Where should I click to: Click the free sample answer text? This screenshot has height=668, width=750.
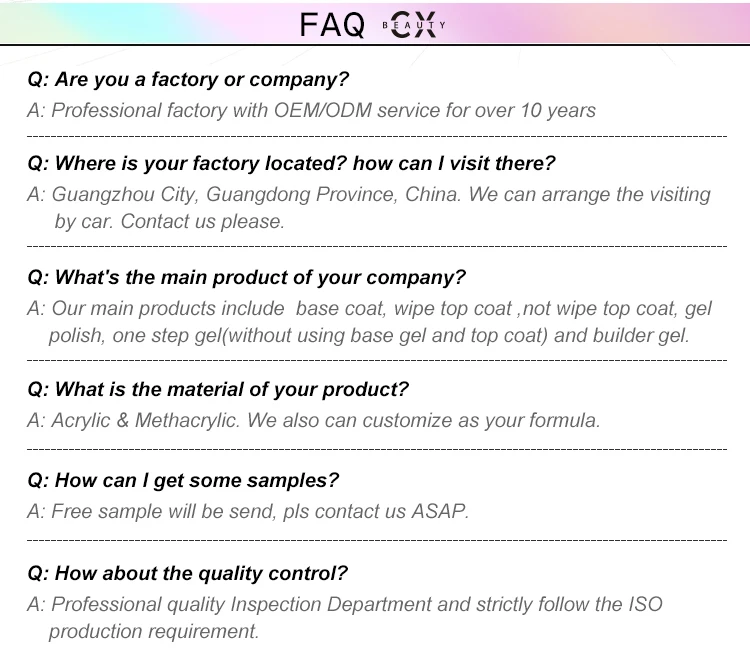(x=248, y=511)
